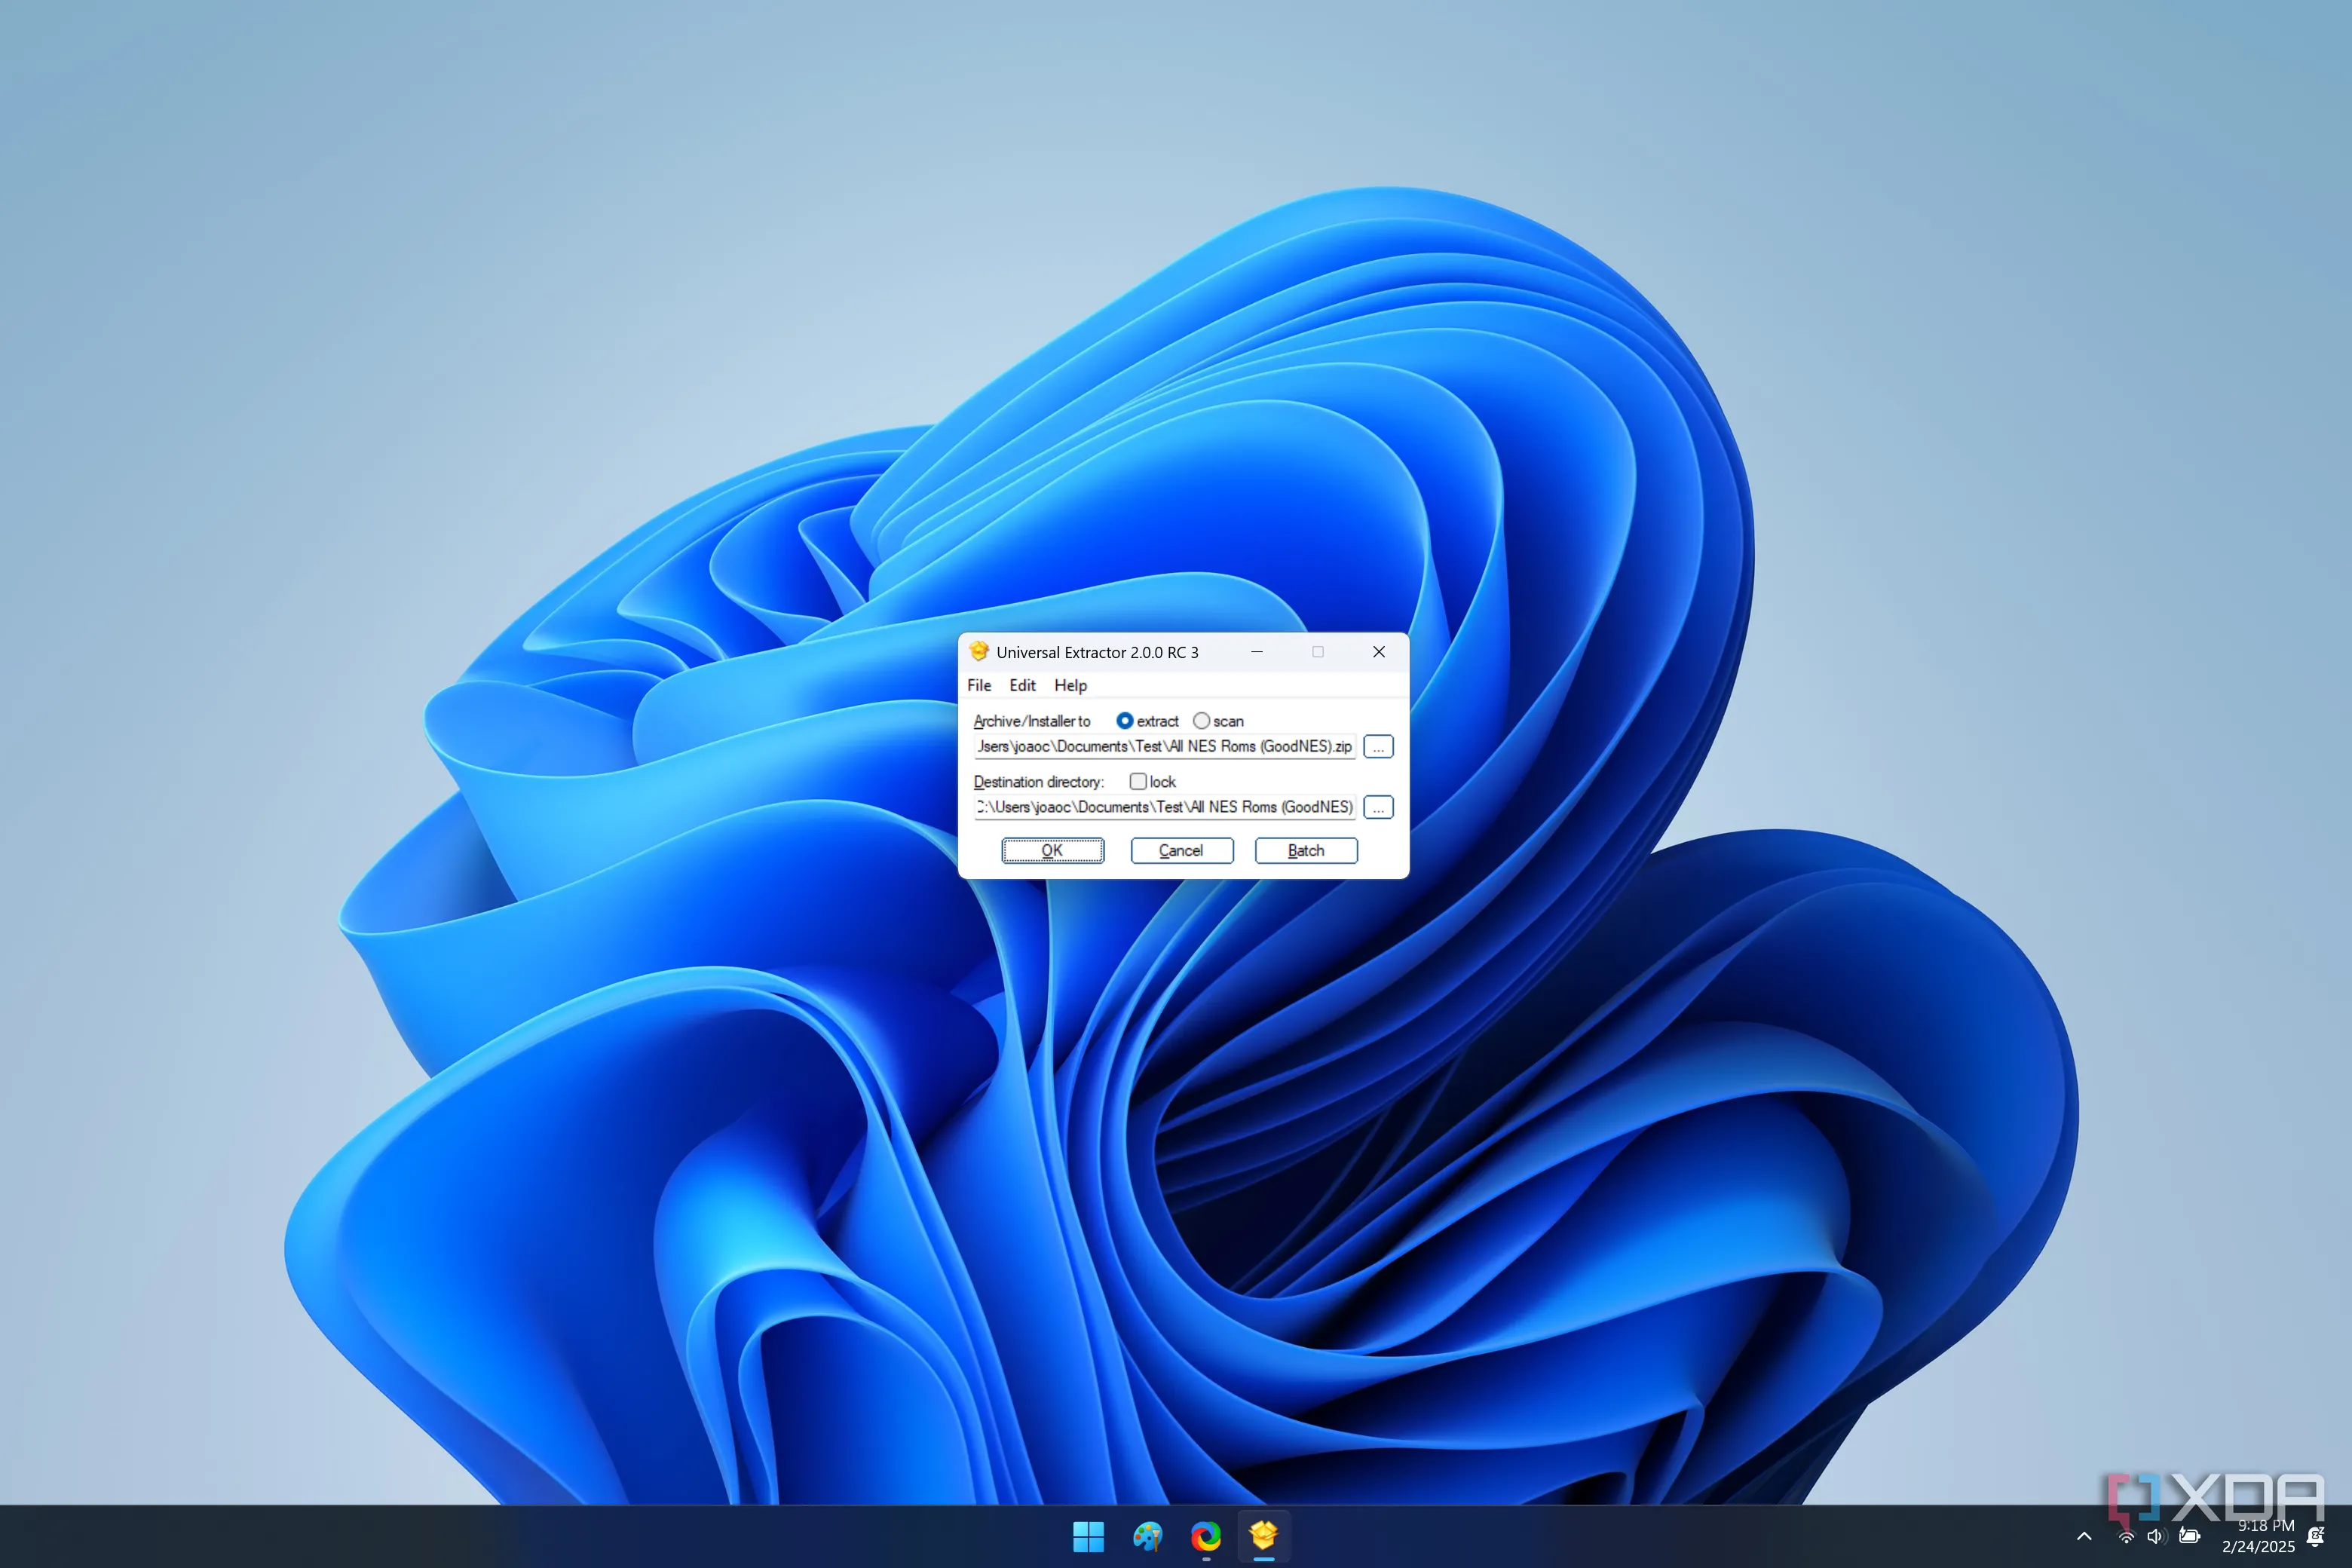Click the Universal Extractor taskbar icon
Viewport: 2352px width, 1568px height.
pyautogui.click(x=1264, y=1536)
